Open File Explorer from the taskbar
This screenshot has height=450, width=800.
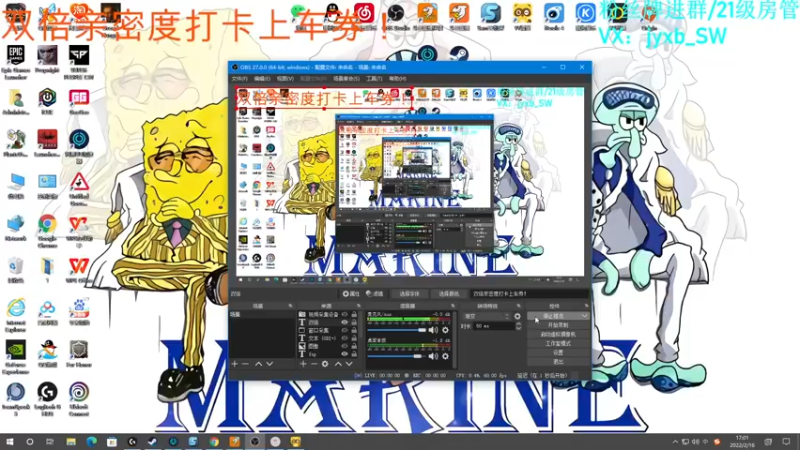[x=71, y=441]
